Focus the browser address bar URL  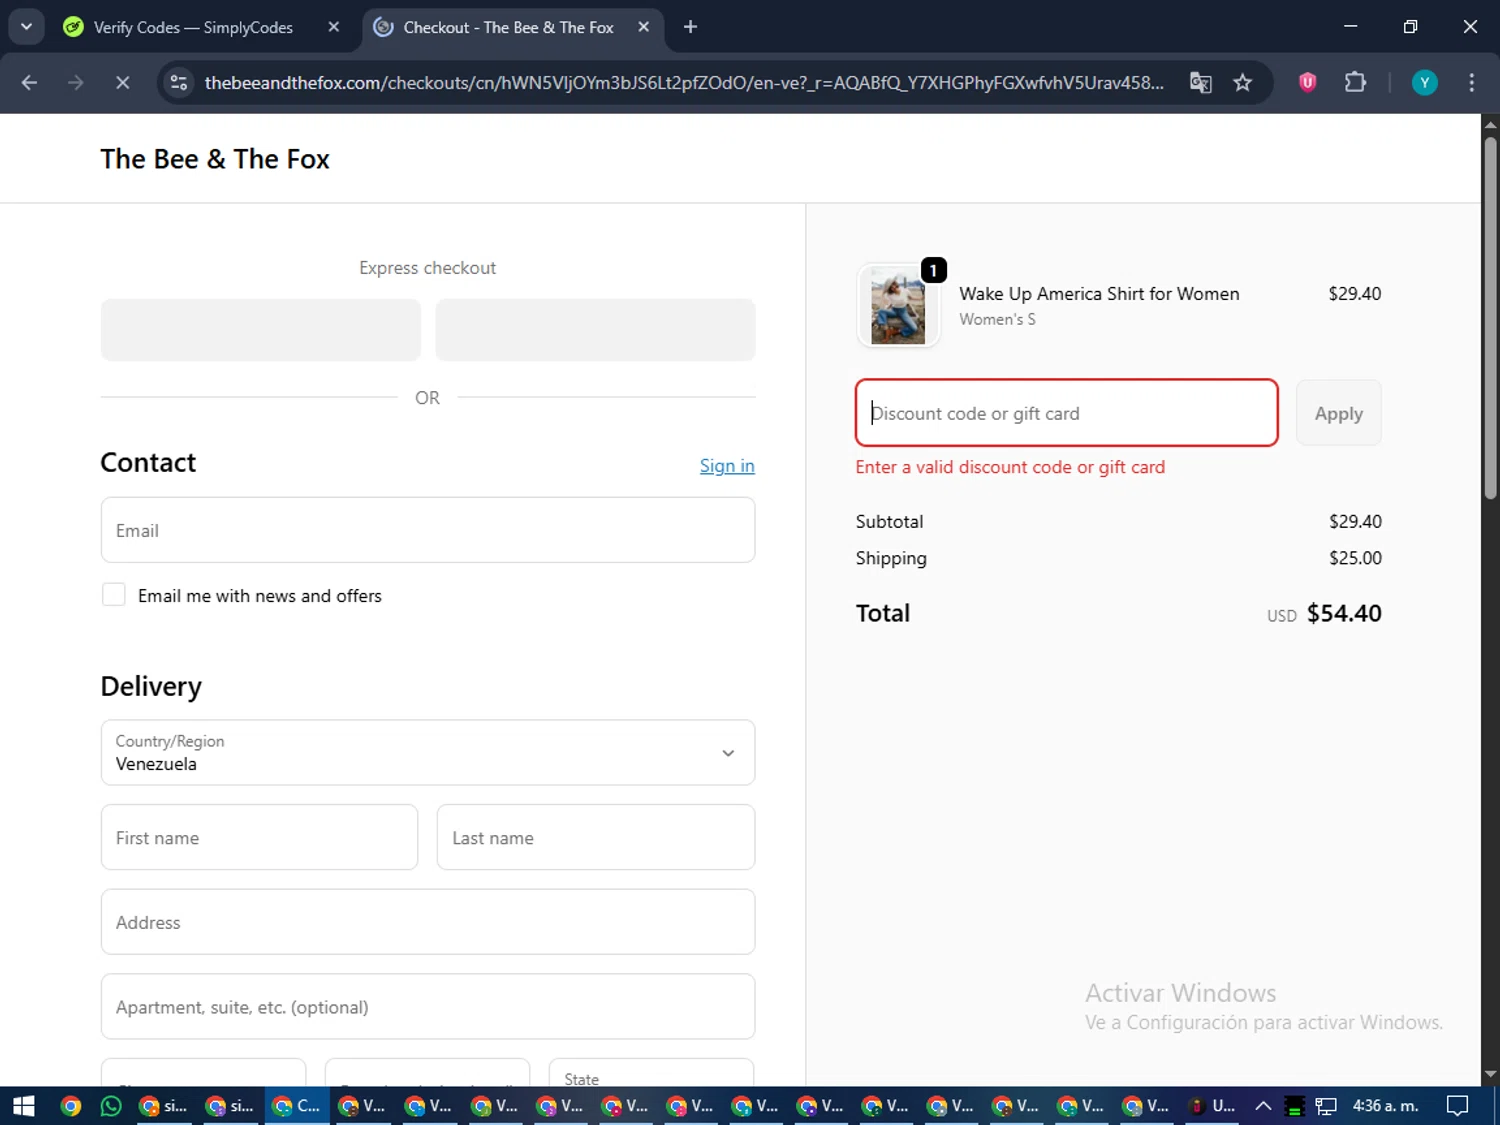tap(684, 83)
